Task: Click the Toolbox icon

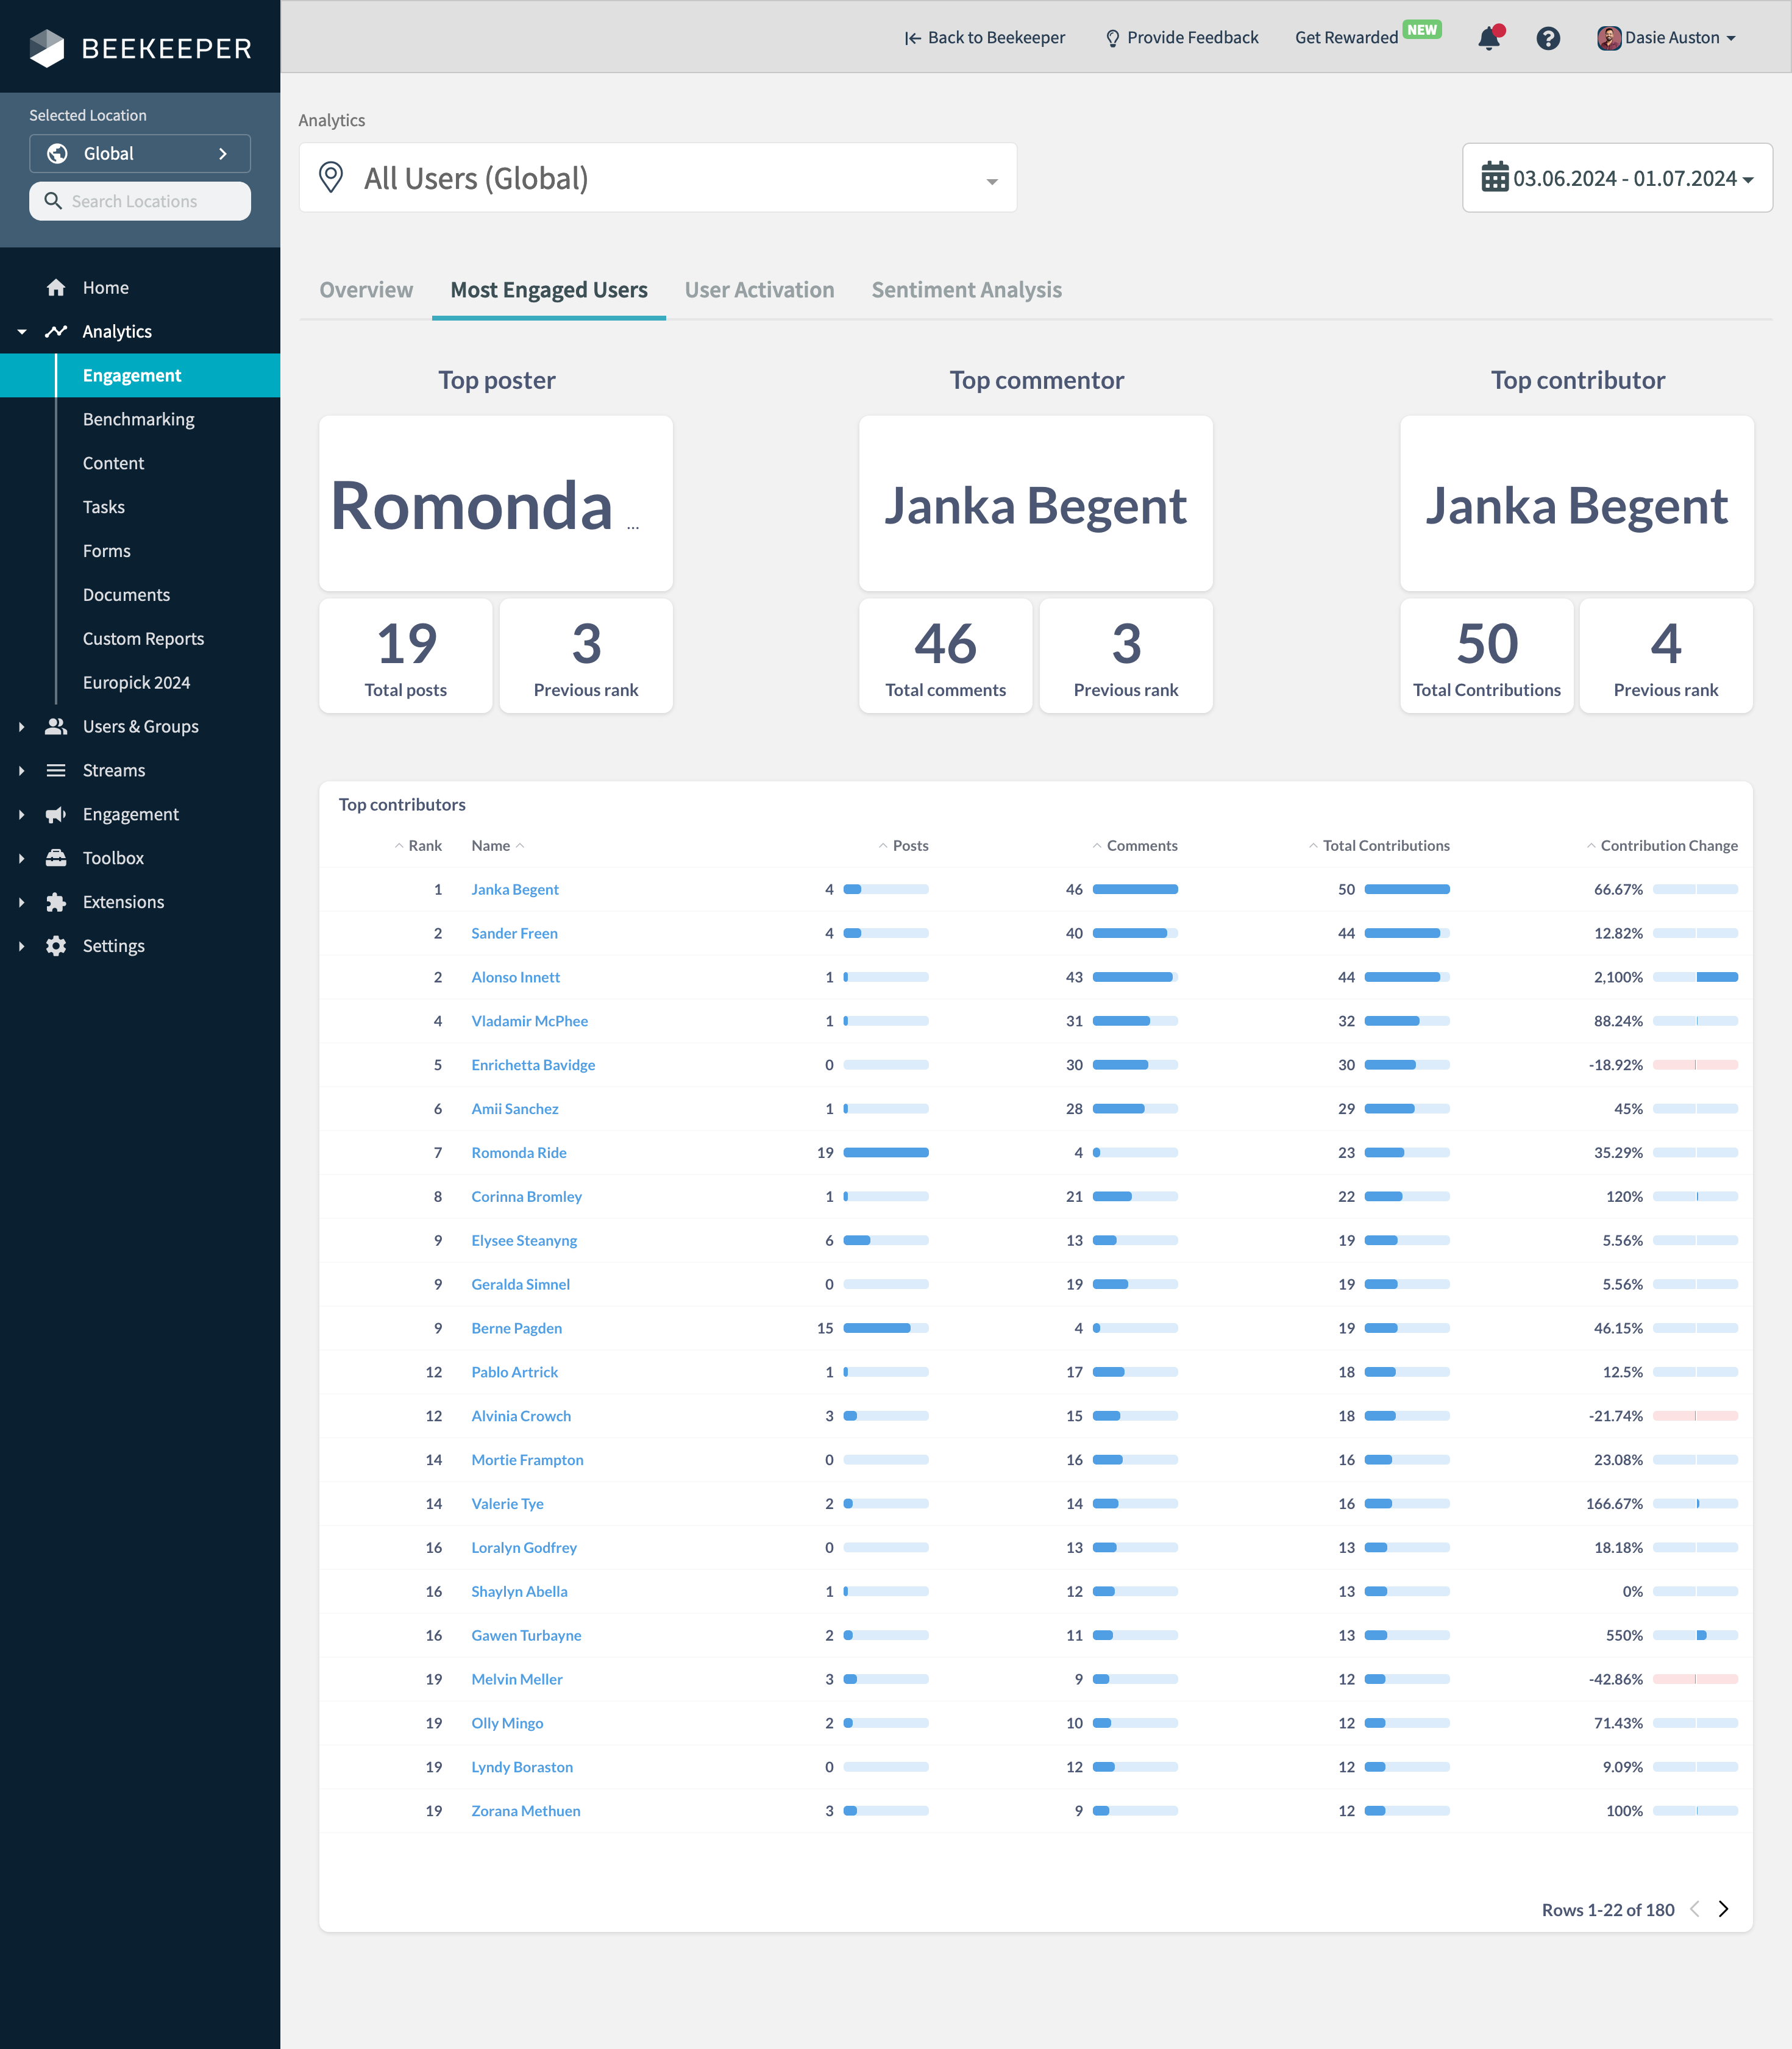Action: point(56,858)
